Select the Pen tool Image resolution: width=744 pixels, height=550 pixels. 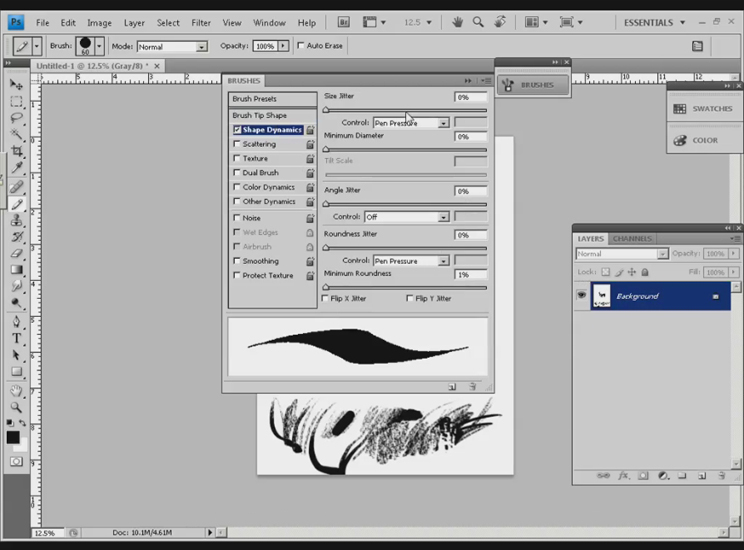pyautogui.click(x=16, y=322)
